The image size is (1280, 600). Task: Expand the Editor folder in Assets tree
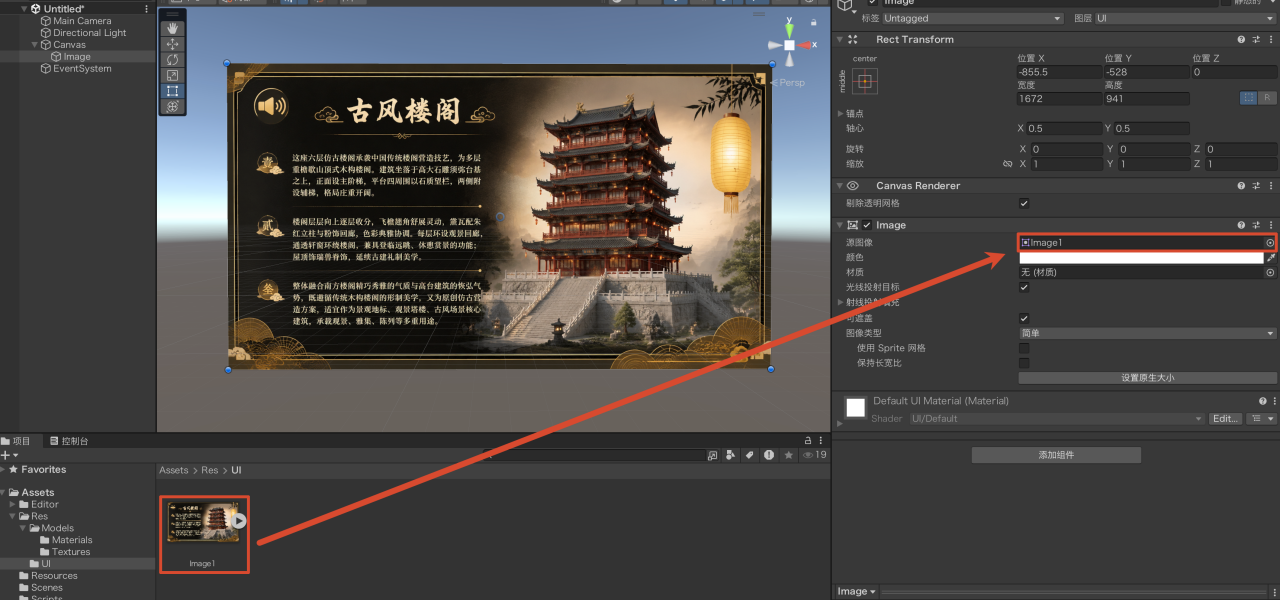(x=13, y=504)
